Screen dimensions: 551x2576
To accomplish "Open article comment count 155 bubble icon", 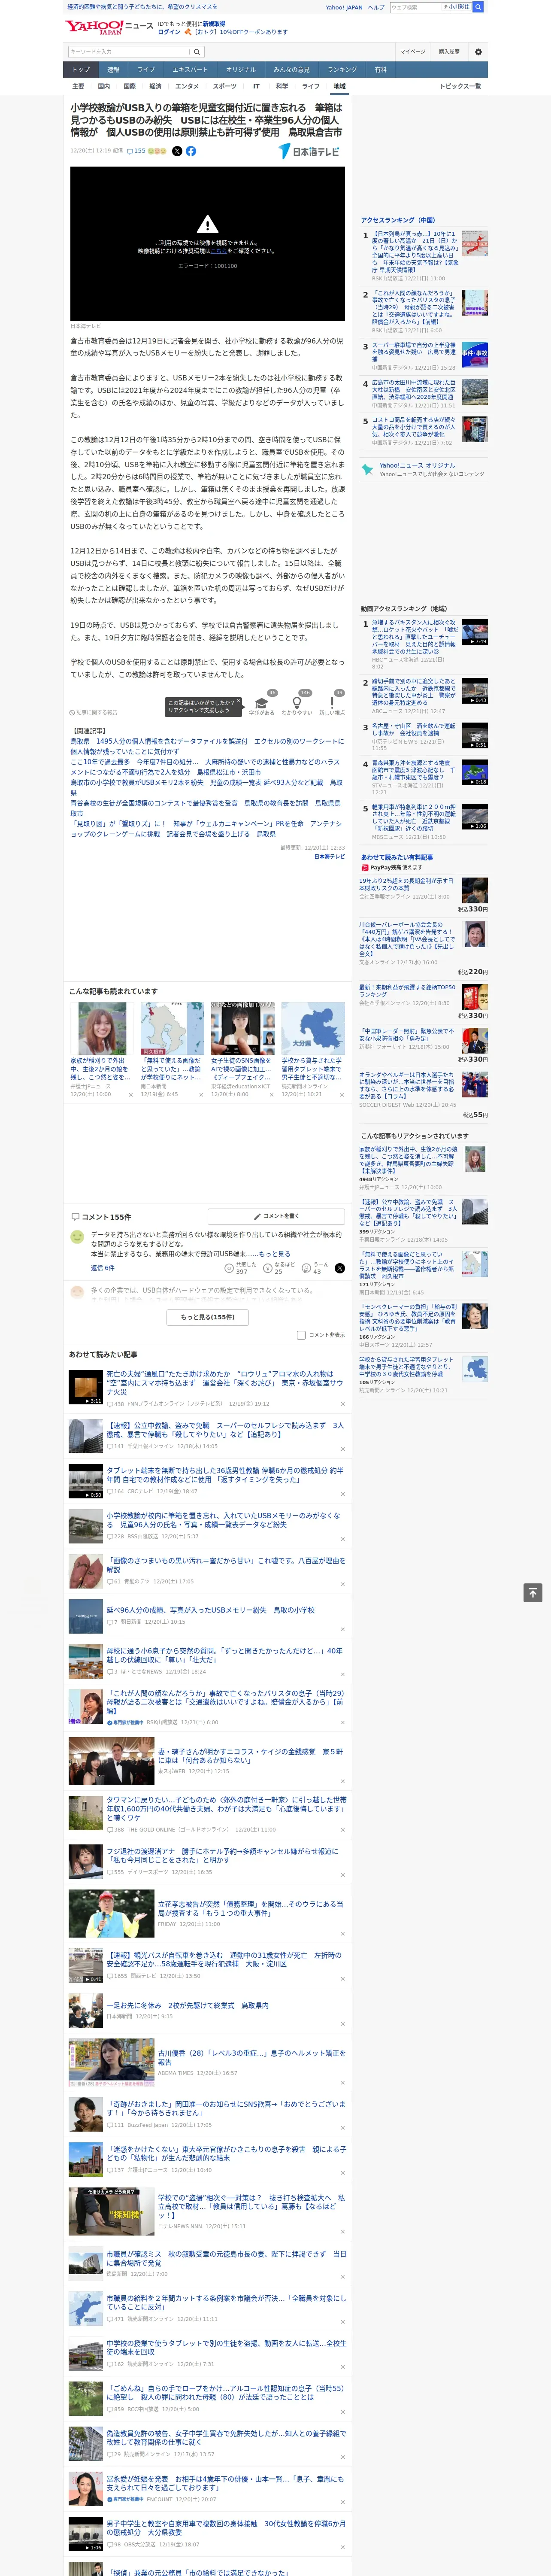I will coord(136,151).
